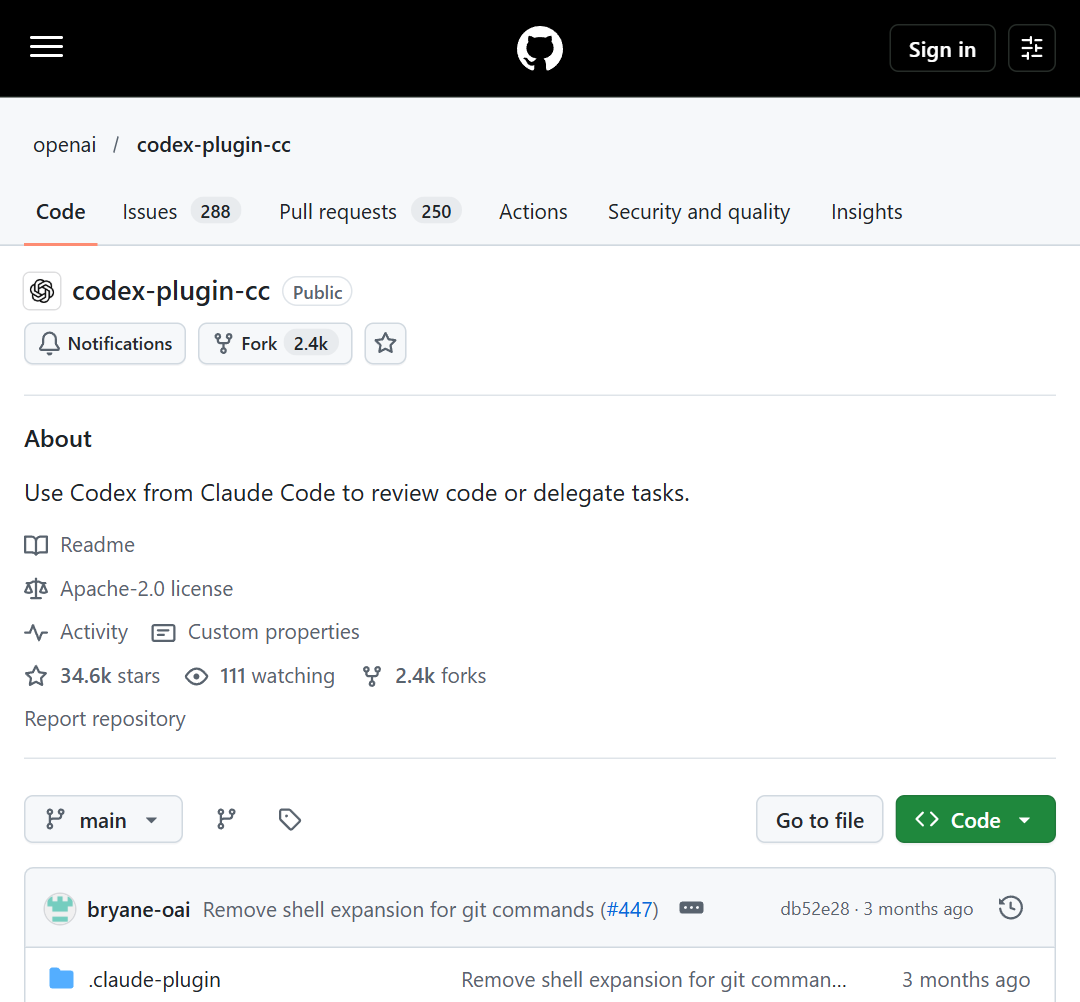Open the .claude-plugin folder
The width and height of the screenshot is (1080, 1002).
tap(154, 979)
